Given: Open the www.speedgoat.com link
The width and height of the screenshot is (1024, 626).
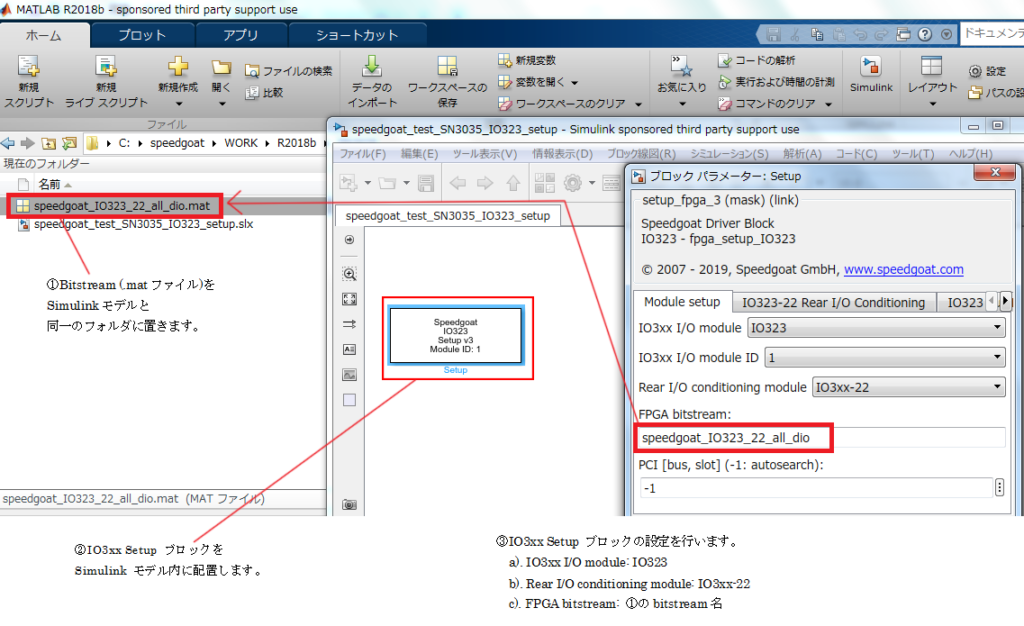Looking at the screenshot, I should [903, 268].
